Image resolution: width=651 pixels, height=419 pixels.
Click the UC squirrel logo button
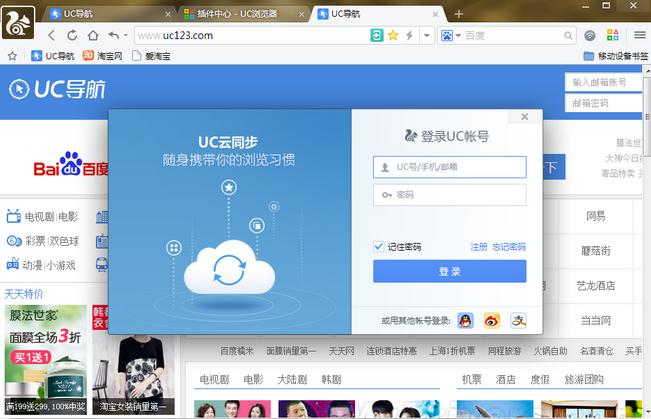coord(18,23)
